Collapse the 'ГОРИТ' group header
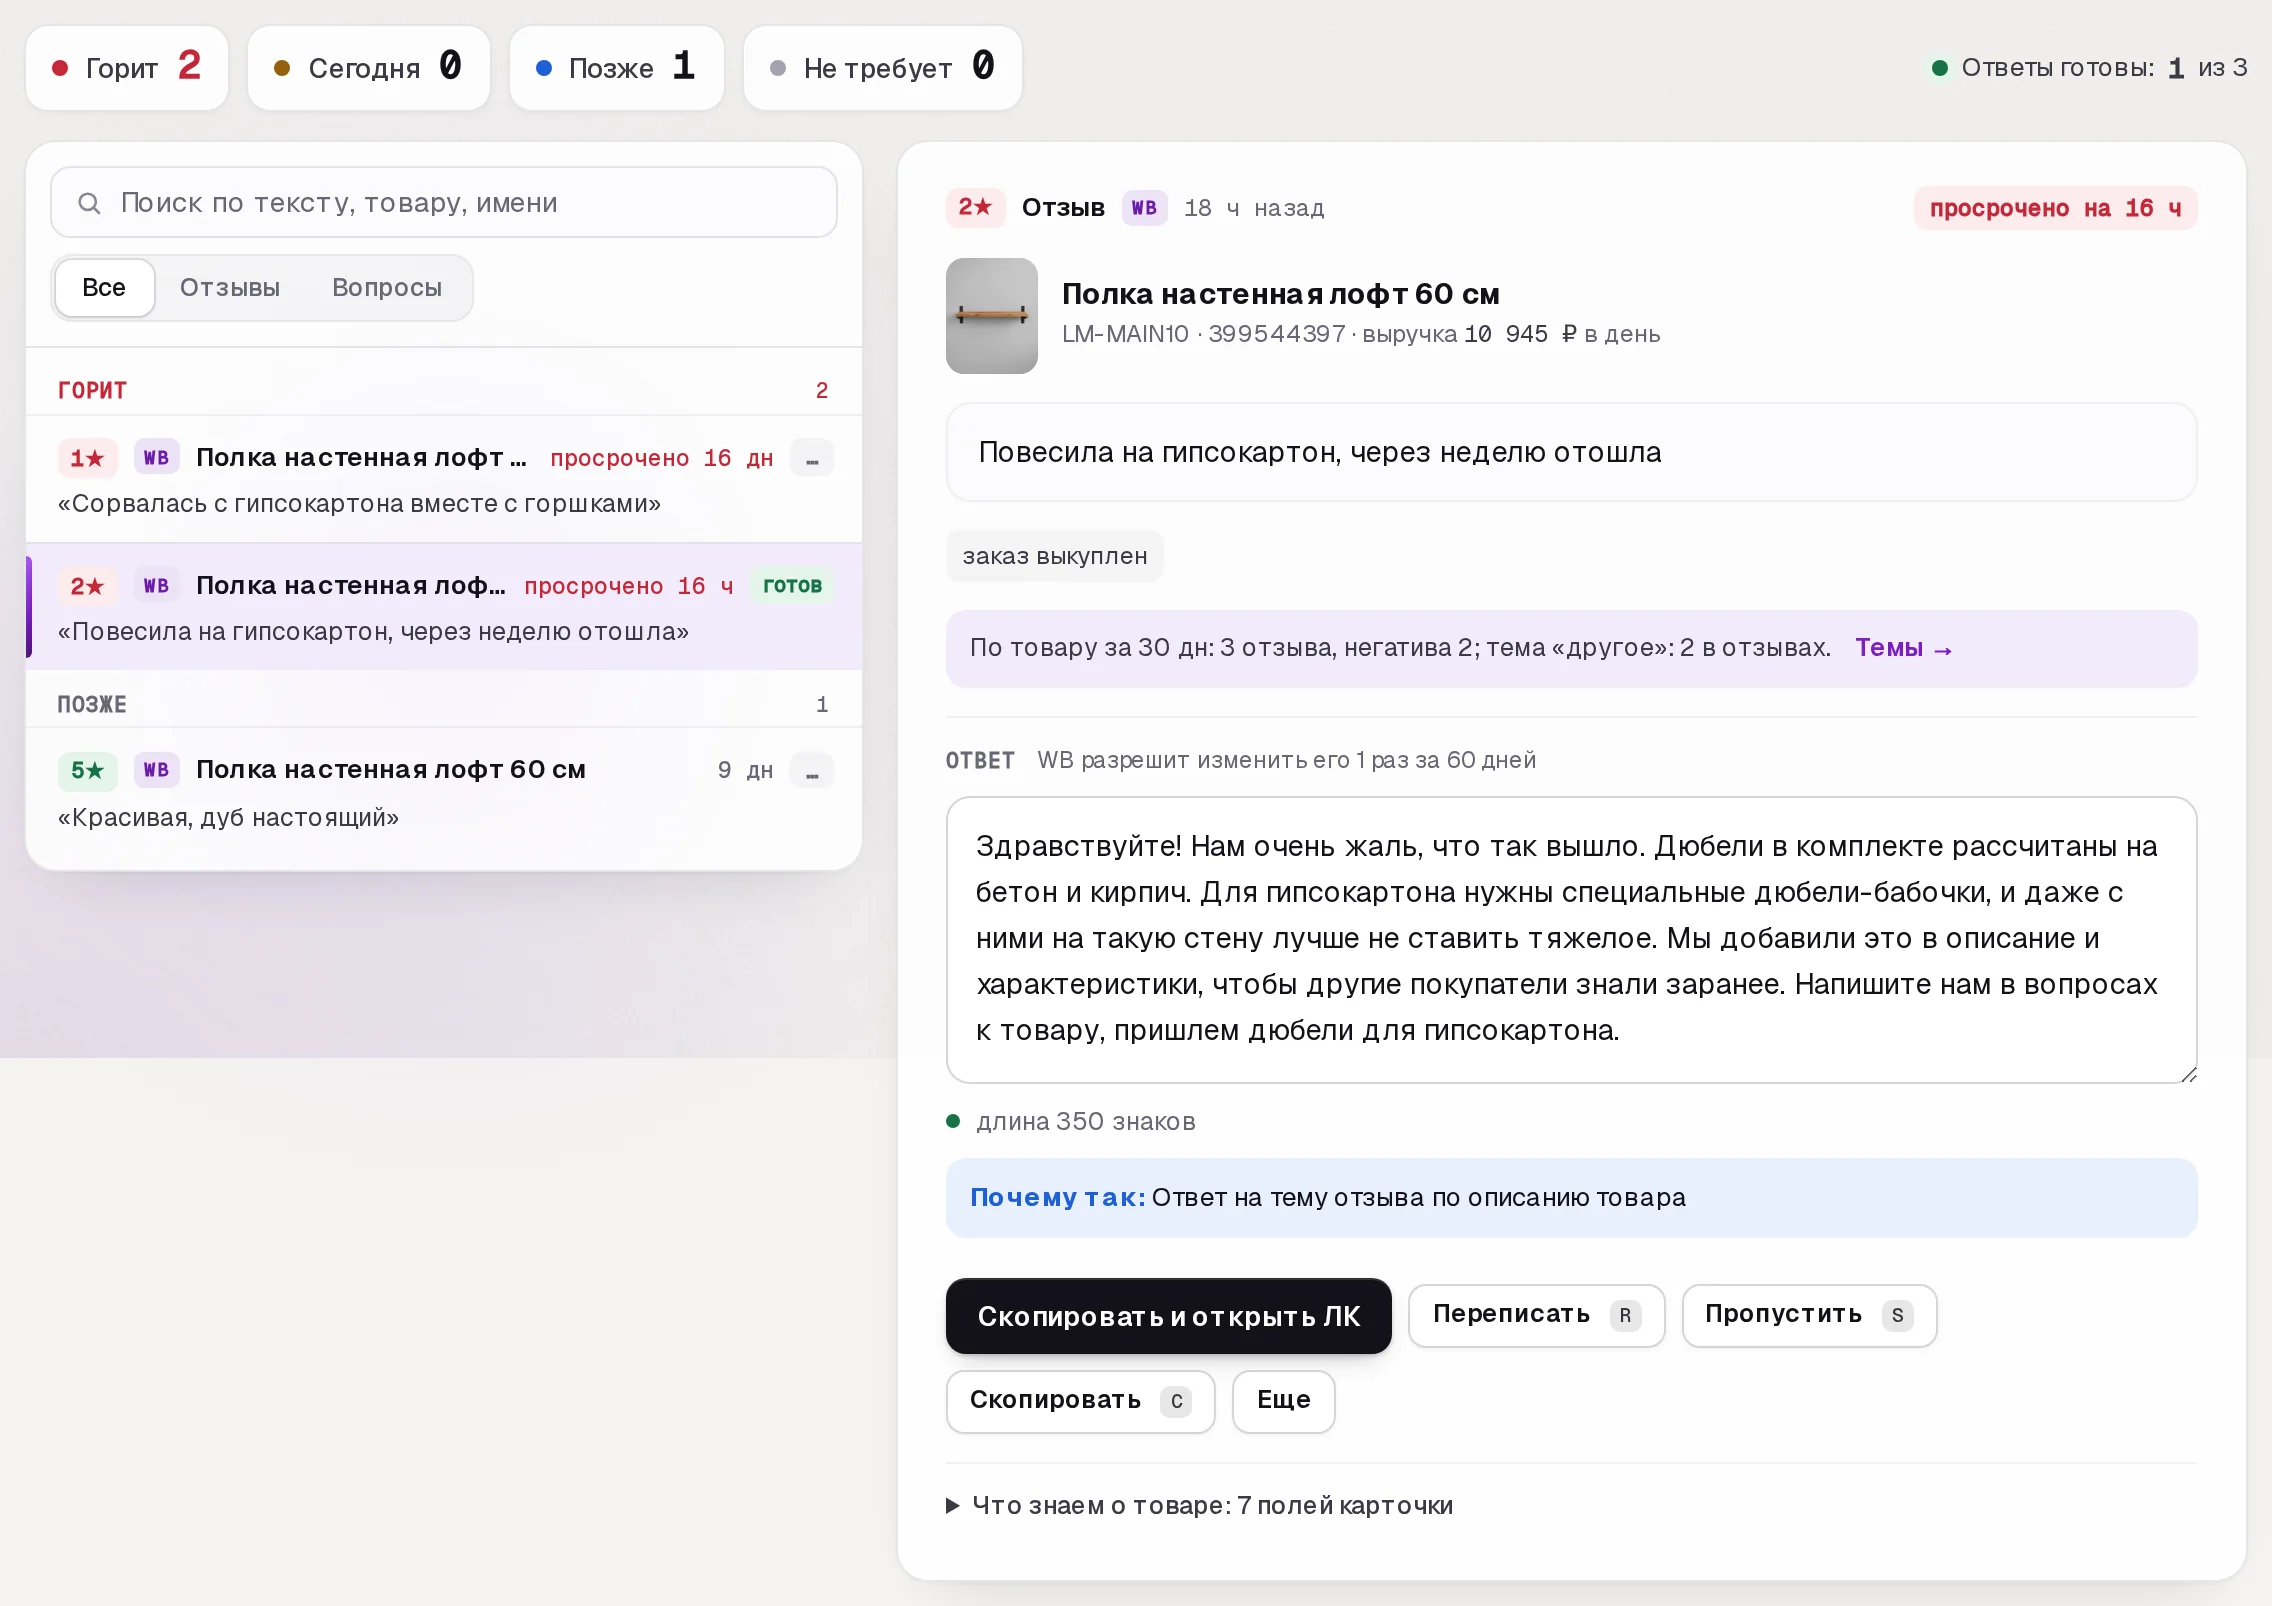 pyautogui.click(x=444, y=390)
